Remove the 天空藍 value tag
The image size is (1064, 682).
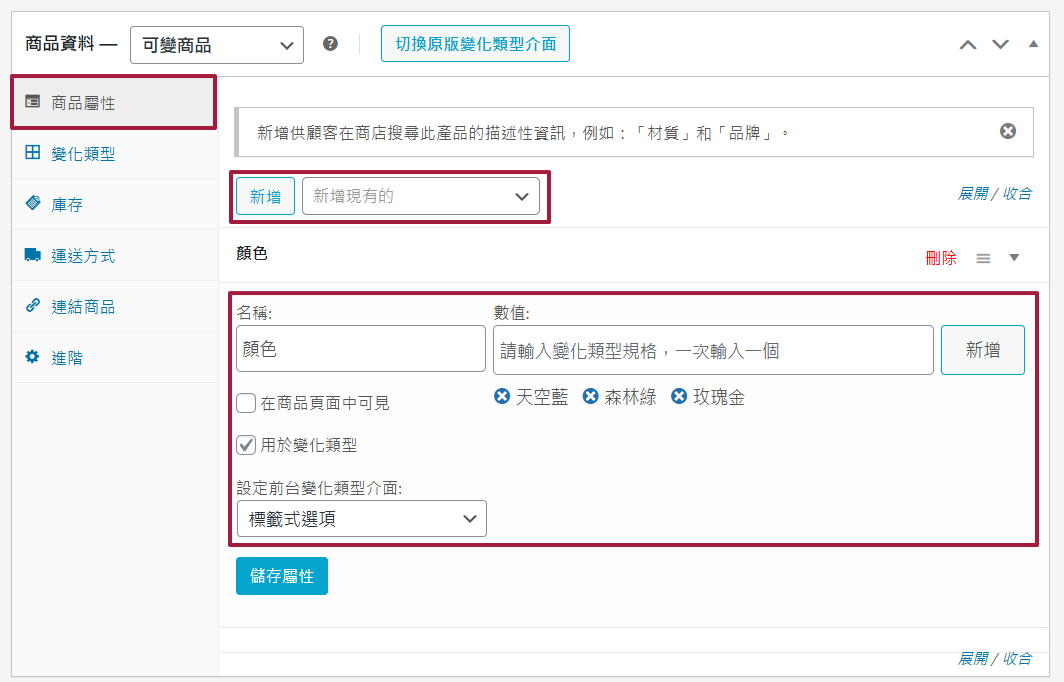point(502,397)
